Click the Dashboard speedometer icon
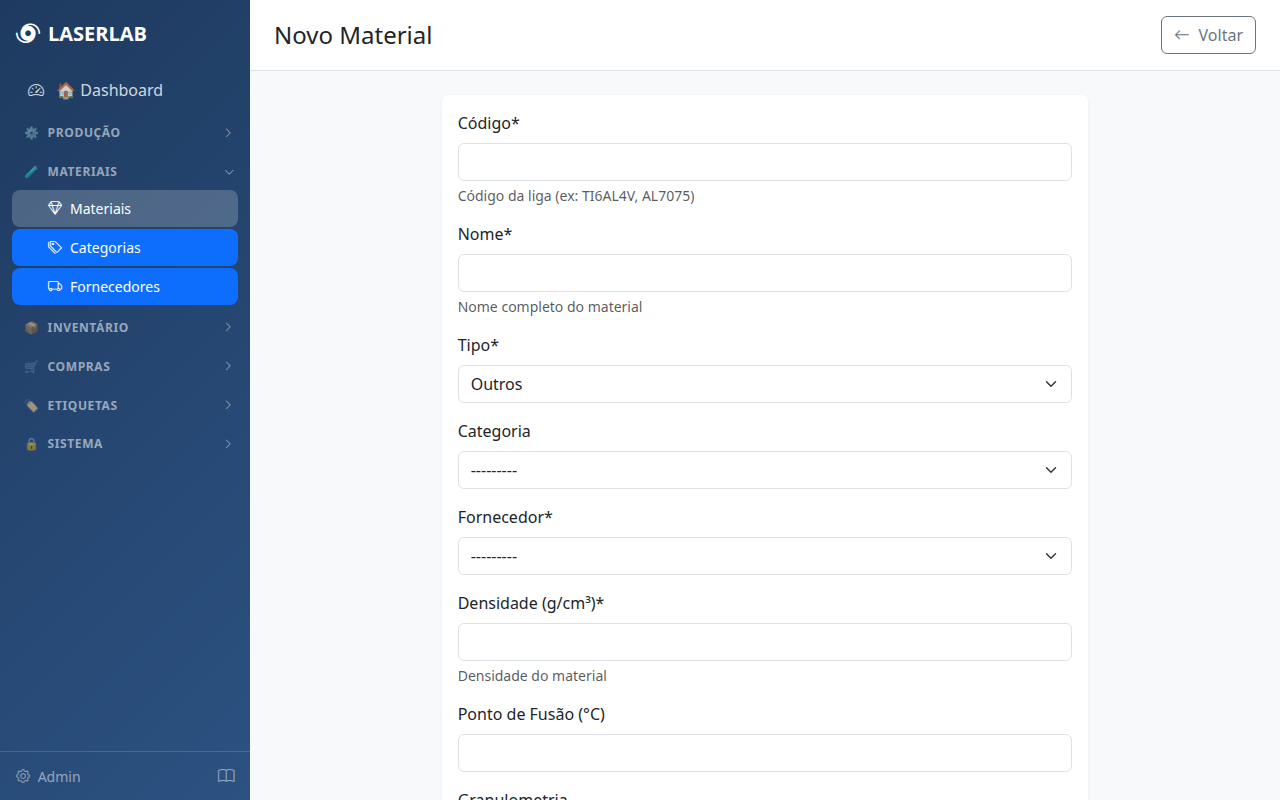This screenshot has height=800, width=1280. 36,90
